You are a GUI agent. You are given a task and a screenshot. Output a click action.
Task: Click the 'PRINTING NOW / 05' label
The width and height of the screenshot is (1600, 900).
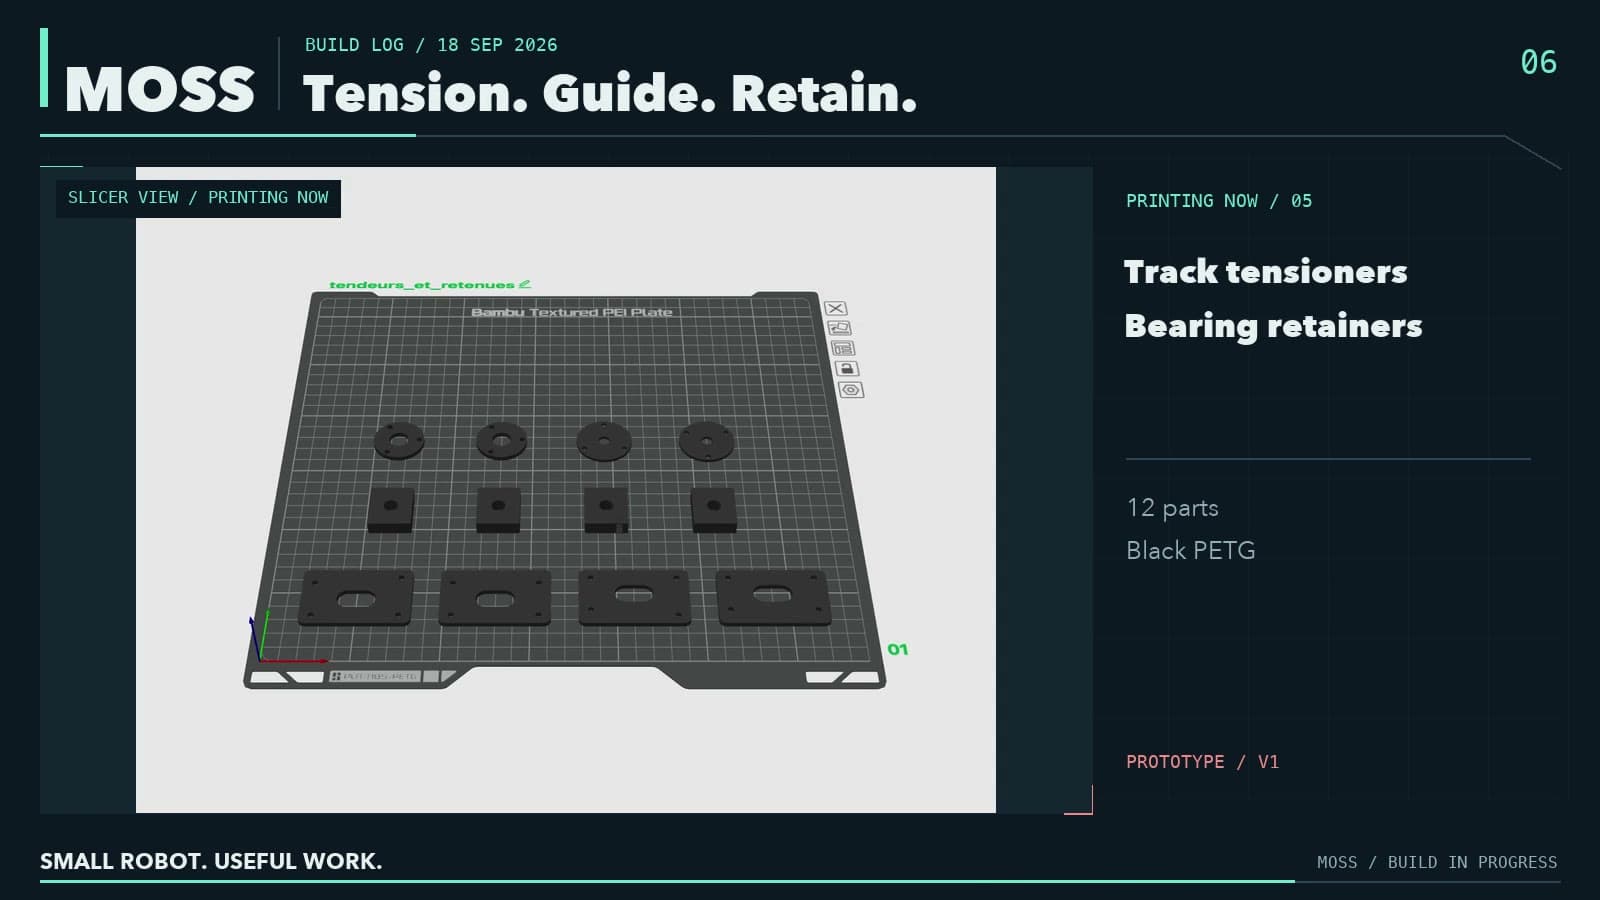pyautogui.click(x=1219, y=201)
